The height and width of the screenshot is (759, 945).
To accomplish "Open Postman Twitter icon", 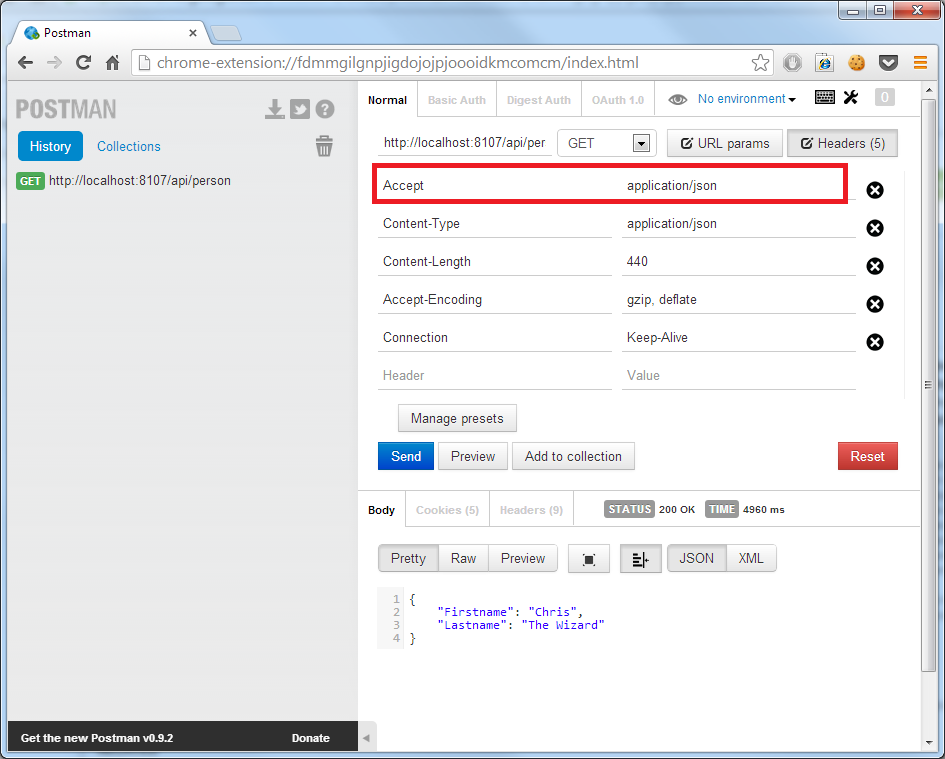I will (300, 109).
